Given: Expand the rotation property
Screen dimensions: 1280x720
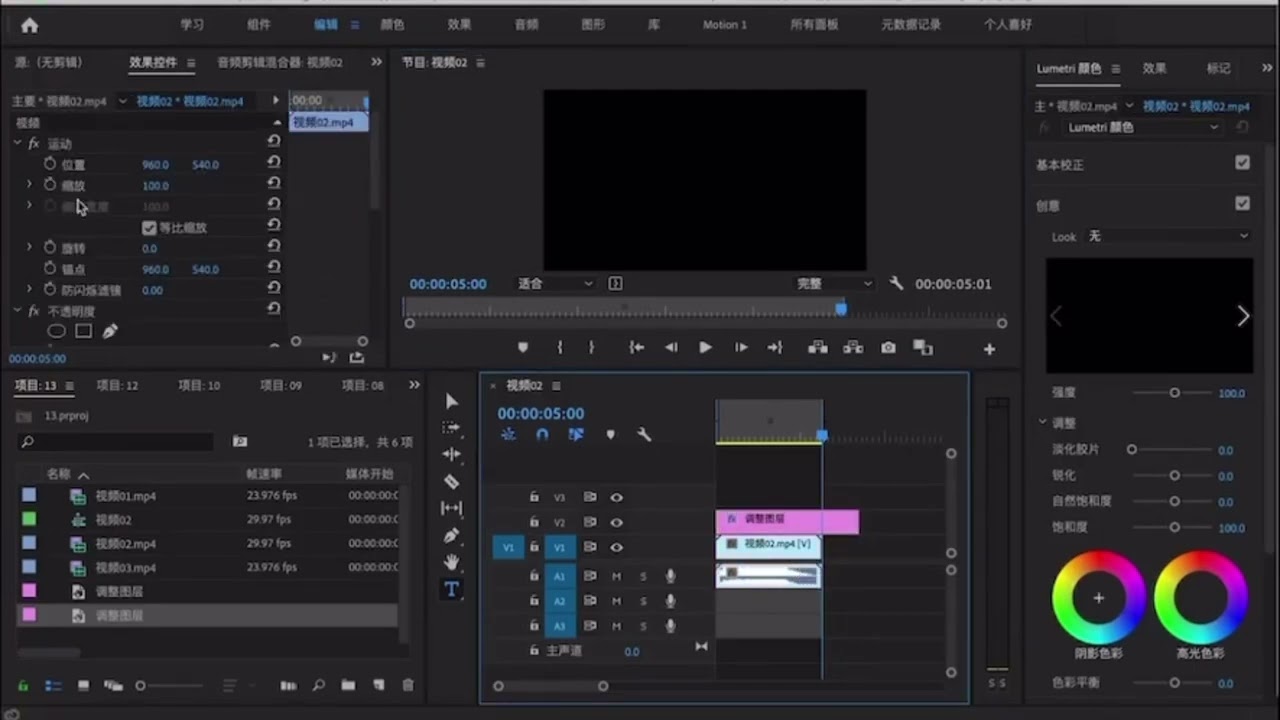Looking at the screenshot, I should pos(29,247).
